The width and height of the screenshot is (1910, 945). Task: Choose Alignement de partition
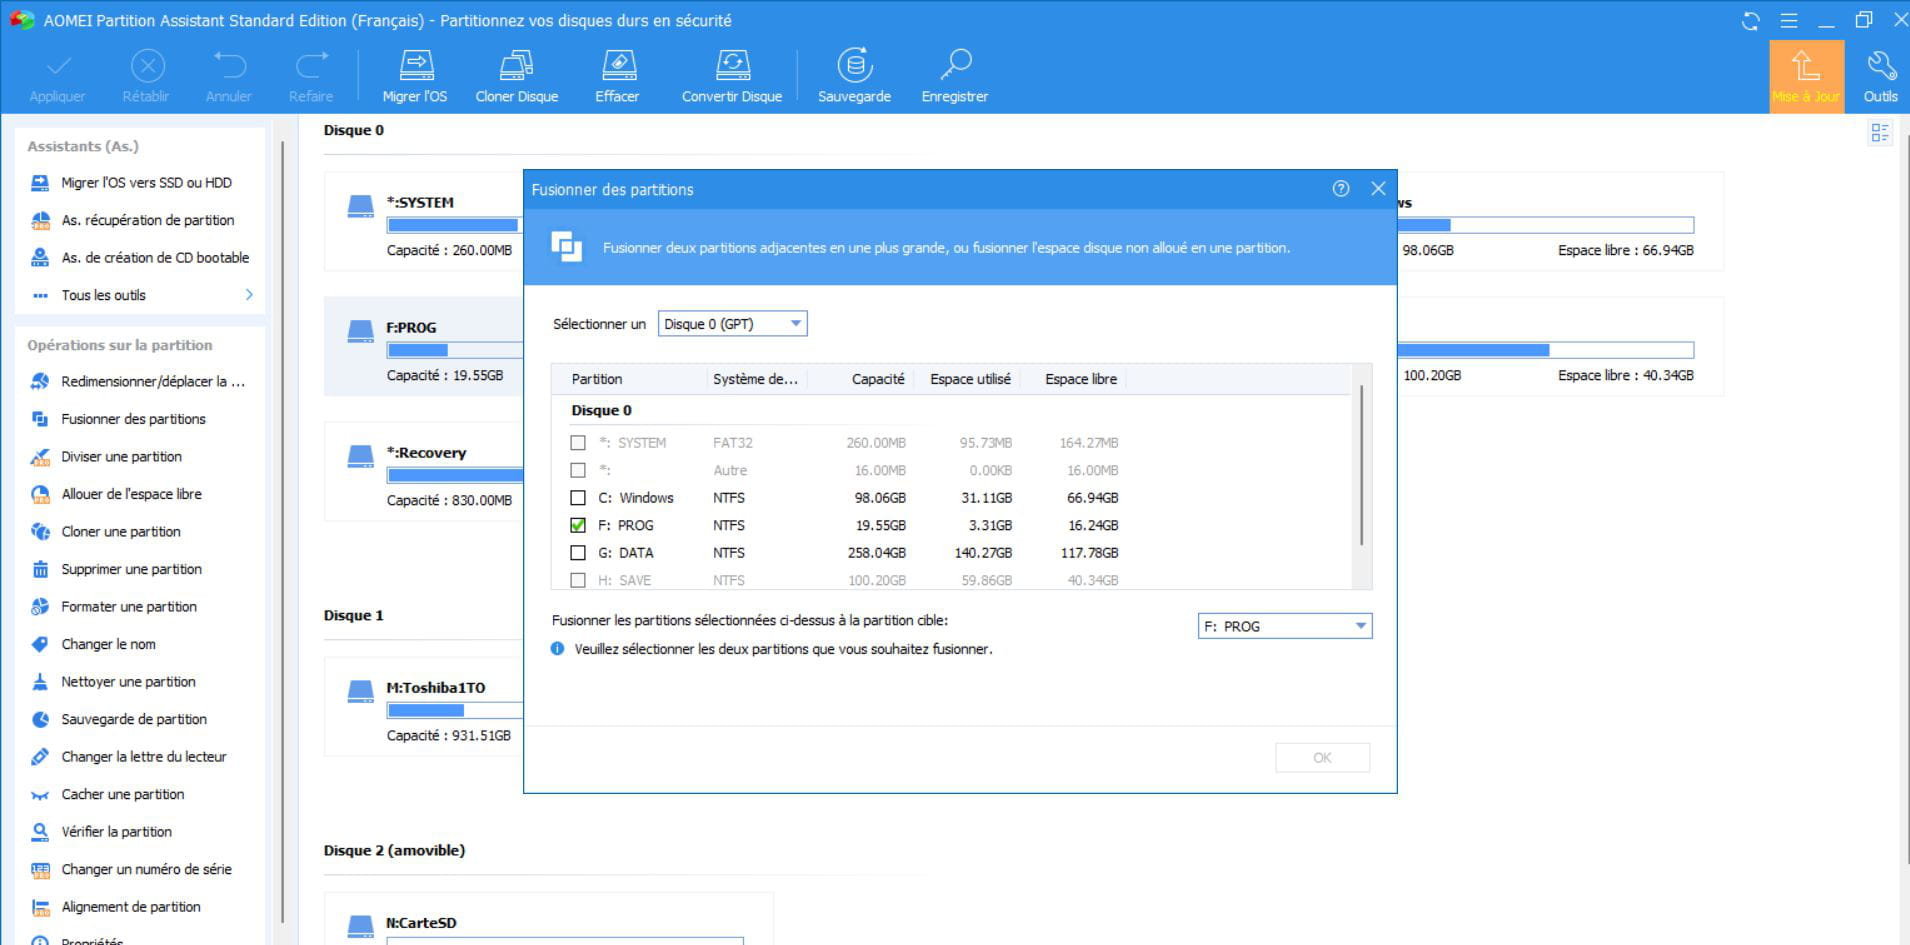tap(131, 907)
